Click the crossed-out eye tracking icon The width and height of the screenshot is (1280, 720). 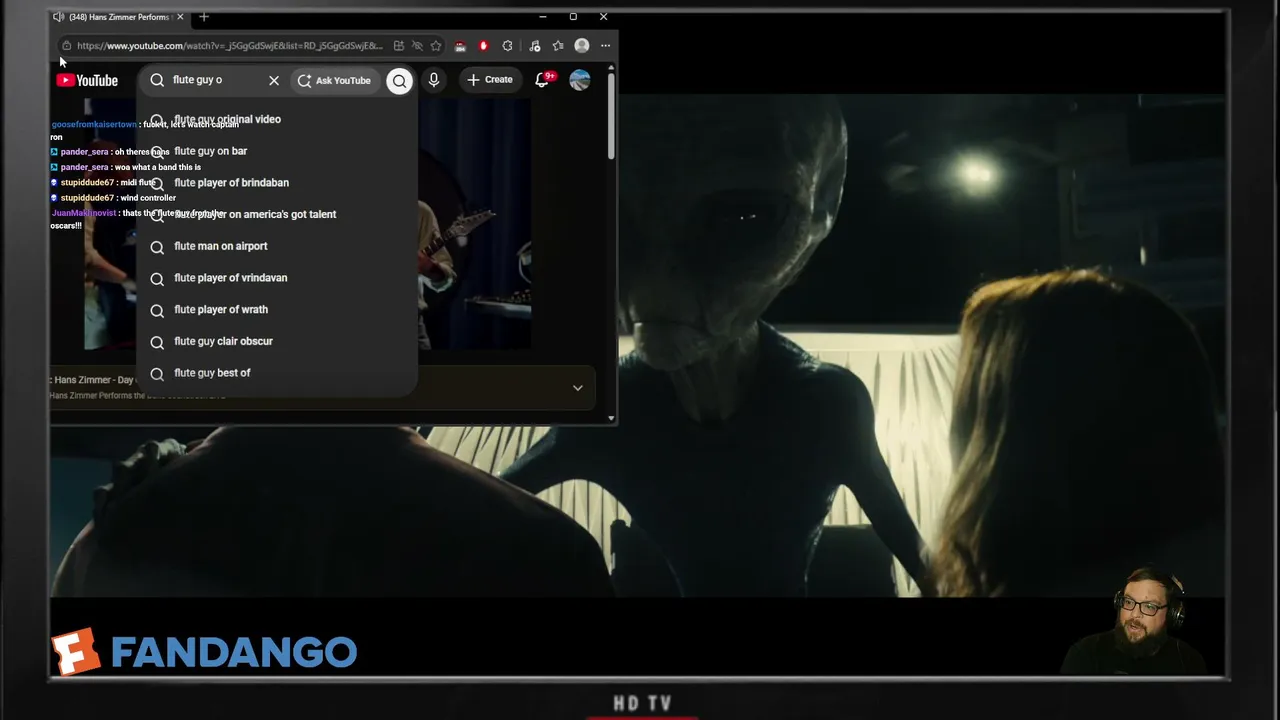tap(417, 46)
